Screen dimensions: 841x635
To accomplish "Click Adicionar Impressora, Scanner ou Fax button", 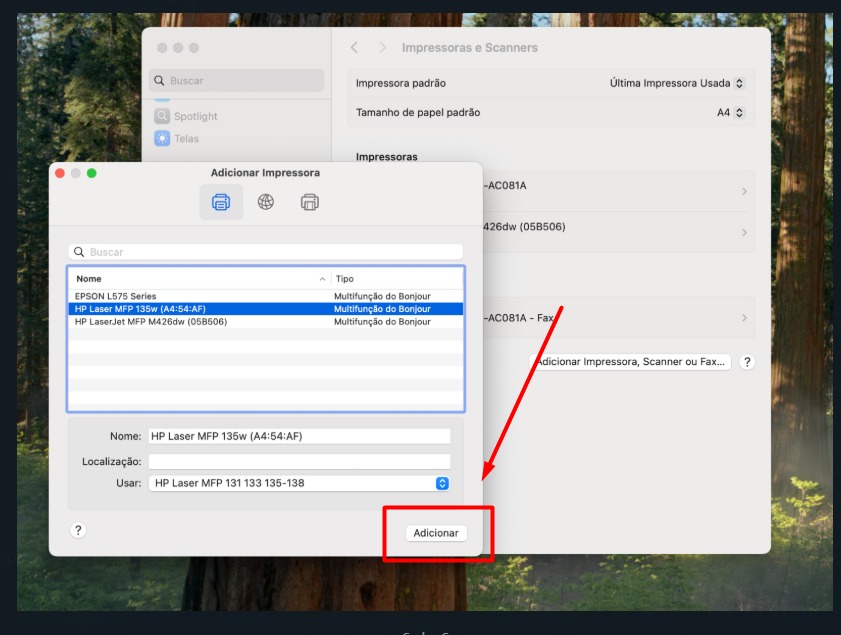I will coord(632,362).
